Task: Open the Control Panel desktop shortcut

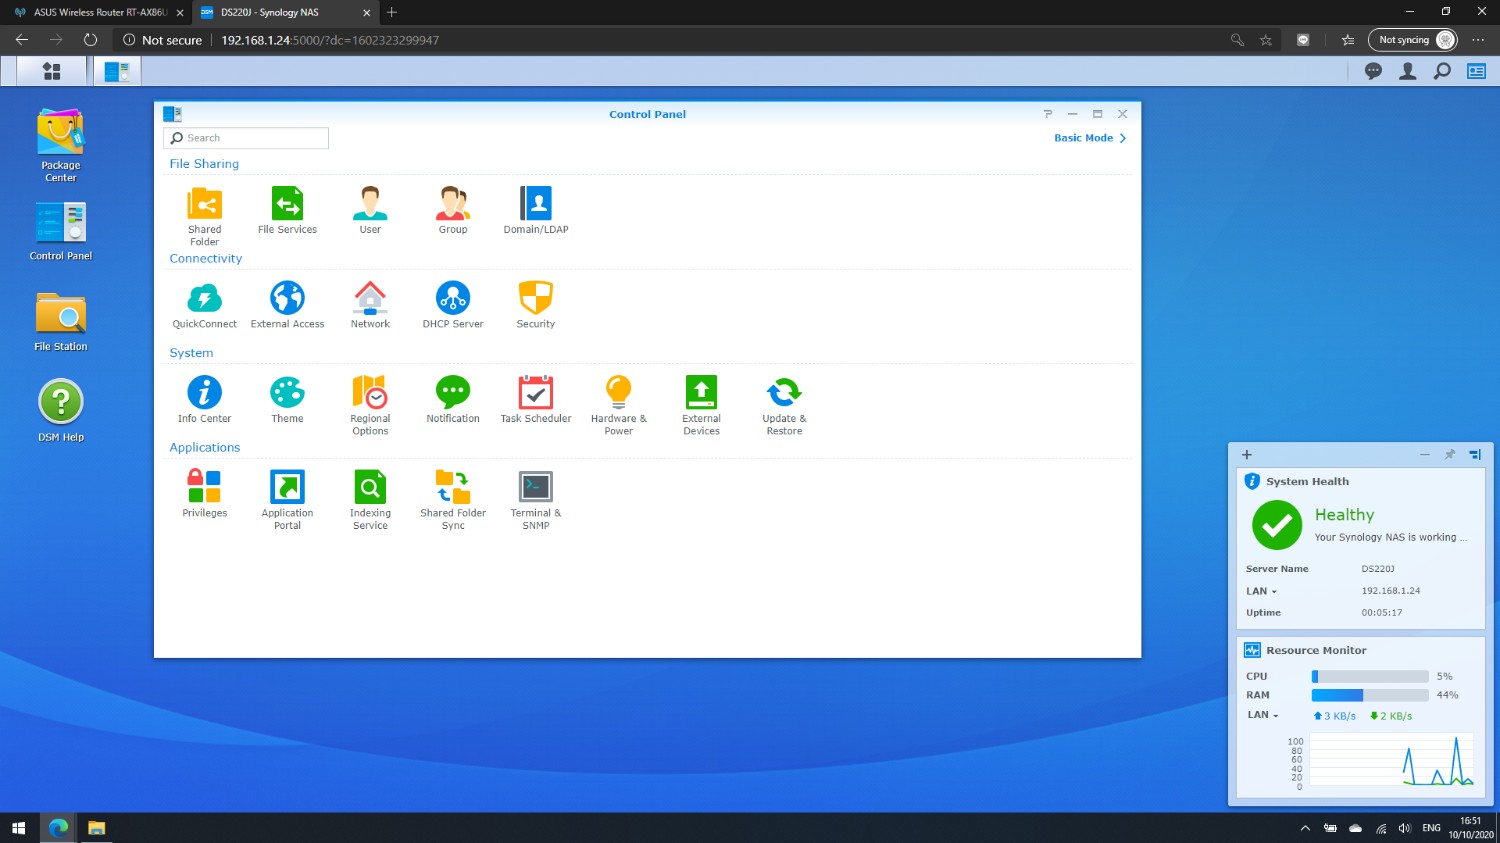Action: 61,232
